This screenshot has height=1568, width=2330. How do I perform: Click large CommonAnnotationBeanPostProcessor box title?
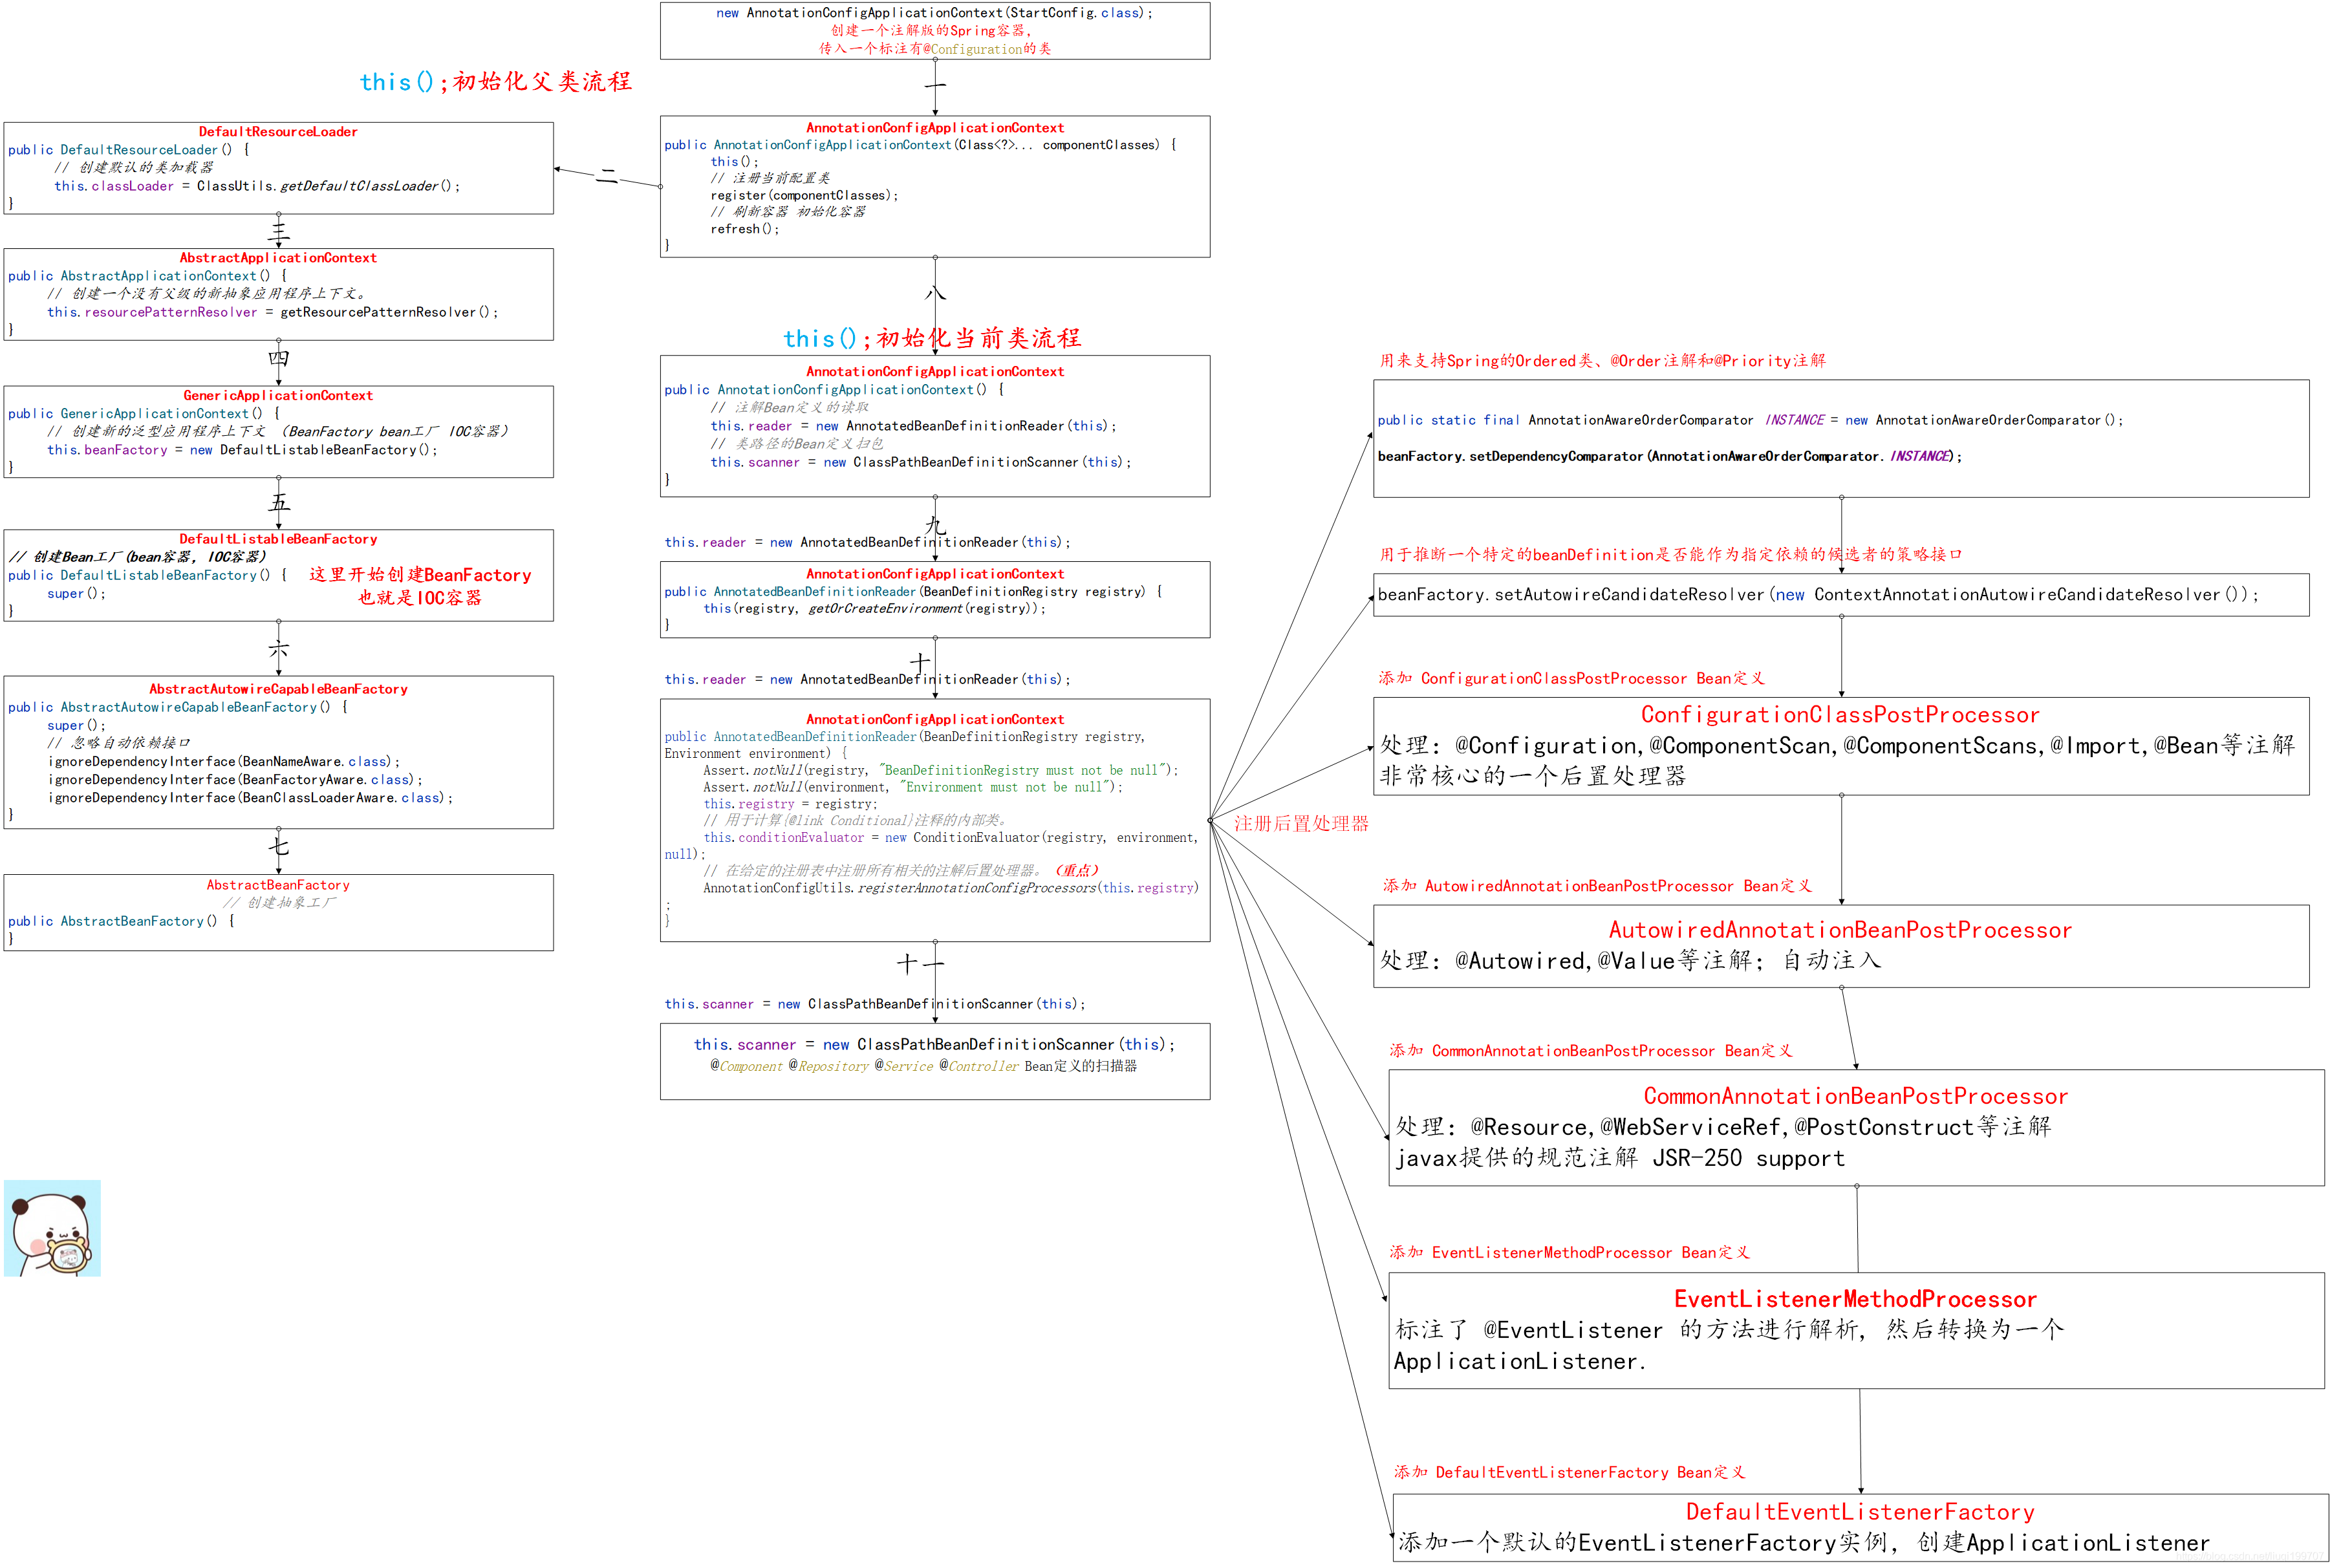tap(1856, 1096)
